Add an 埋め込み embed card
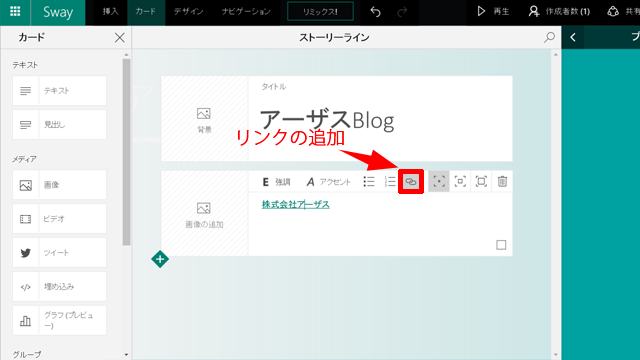The width and height of the screenshot is (640, 360). [60, 287]
